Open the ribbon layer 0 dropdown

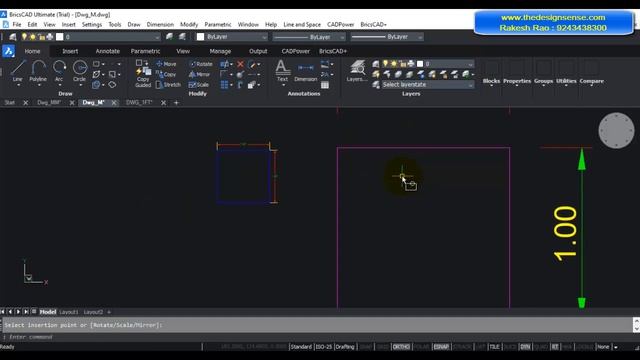tap(470, 64)
